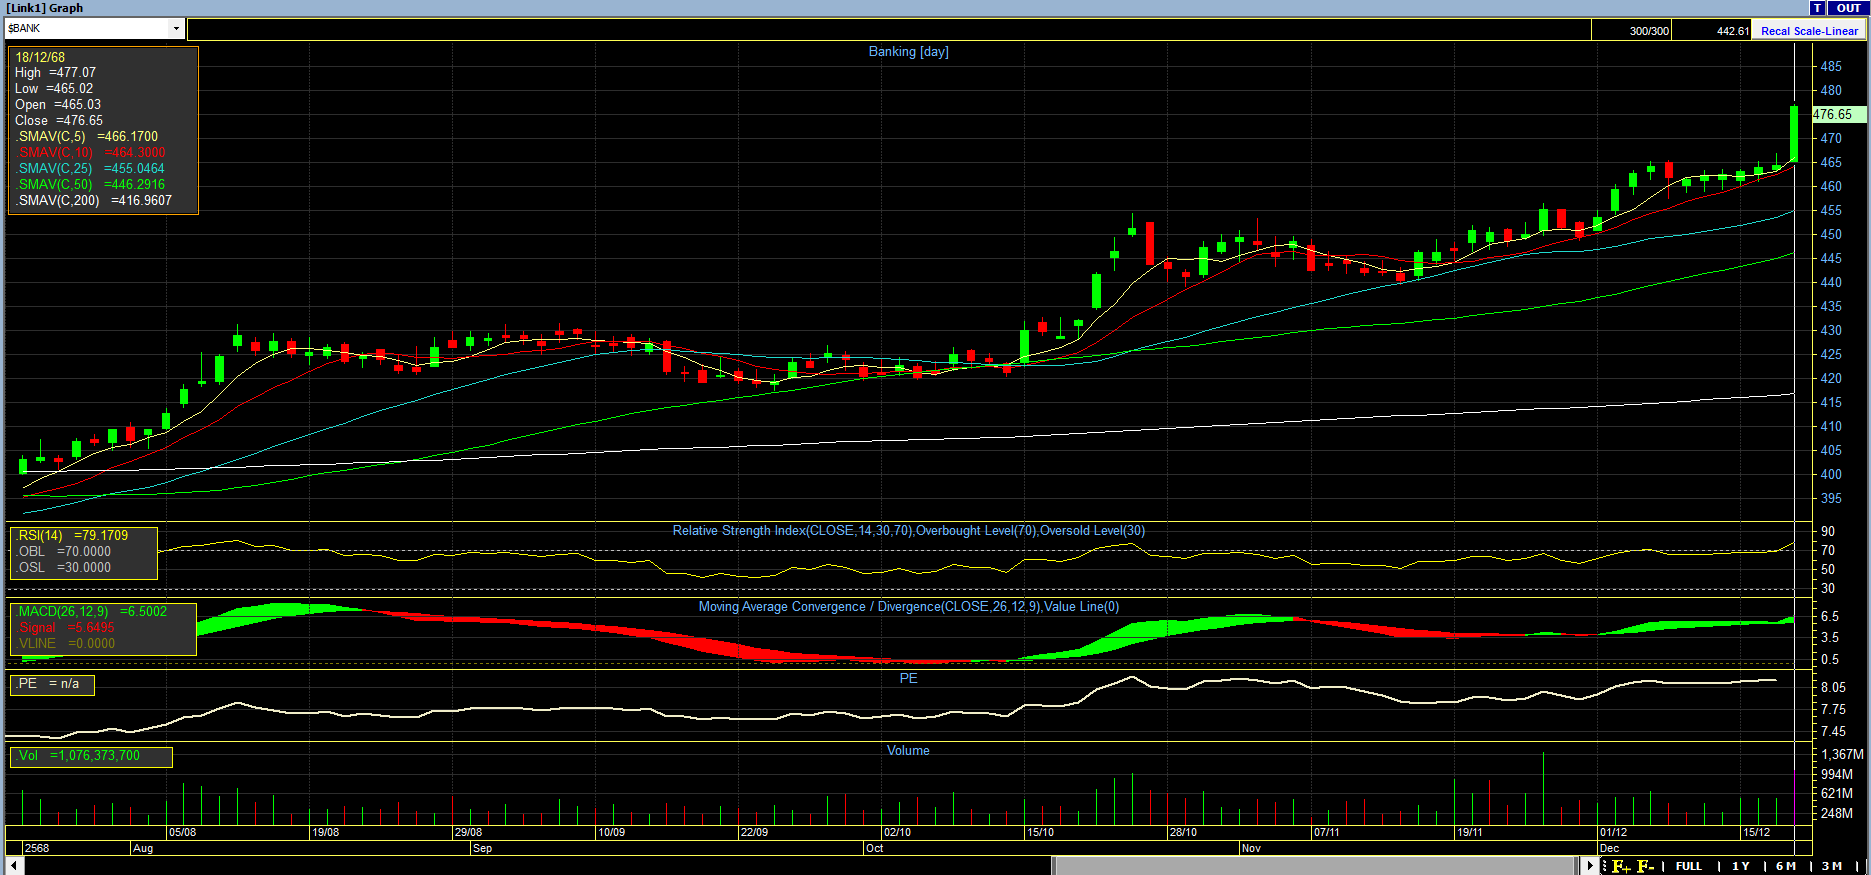Image resolution: width=1871 pixels, height=875 pixels.
Task: Click the 19/08 date marker
Action: (325, 832)
